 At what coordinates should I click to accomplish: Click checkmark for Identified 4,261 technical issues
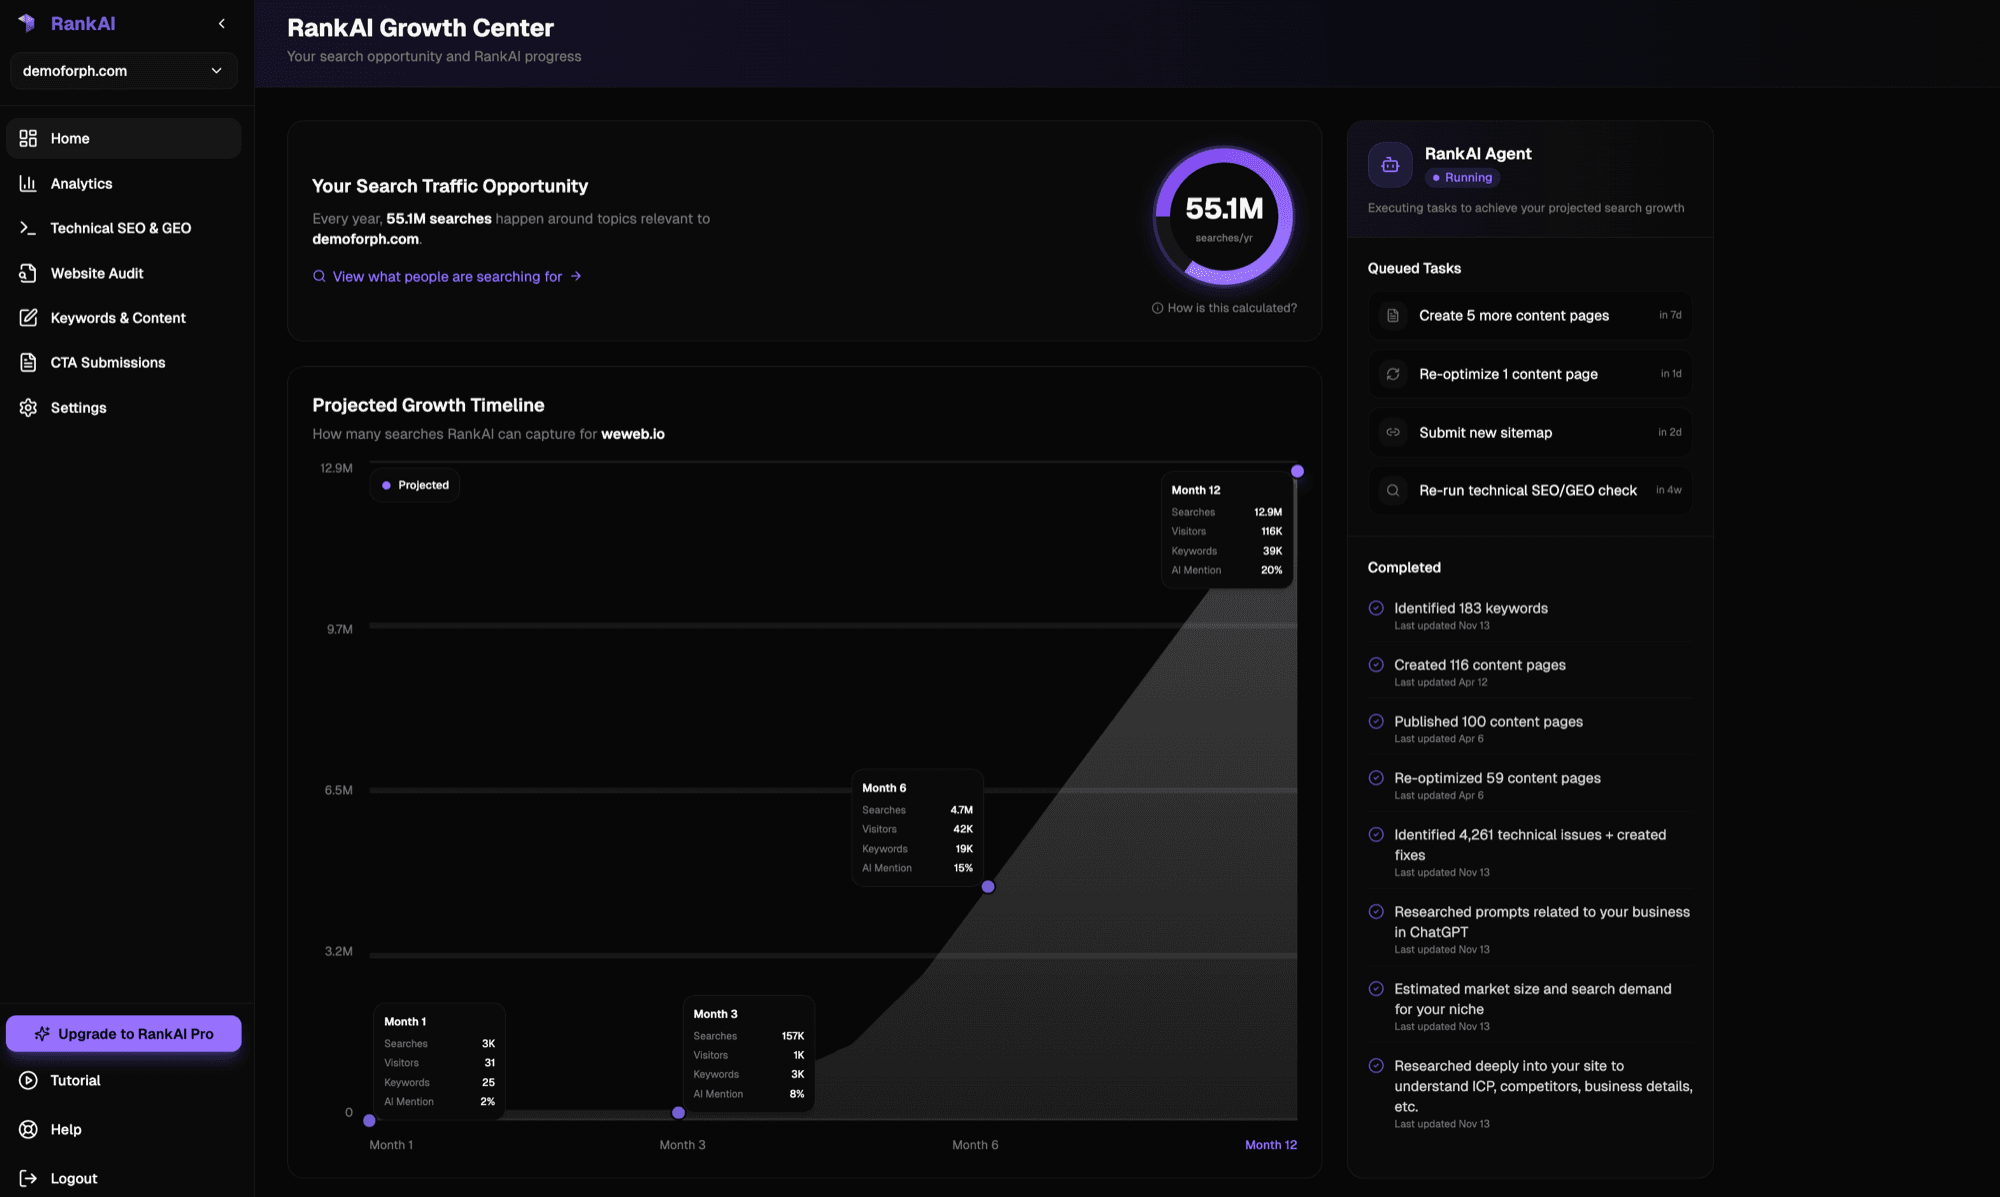pyautogui.click(x=1376, y=834)
